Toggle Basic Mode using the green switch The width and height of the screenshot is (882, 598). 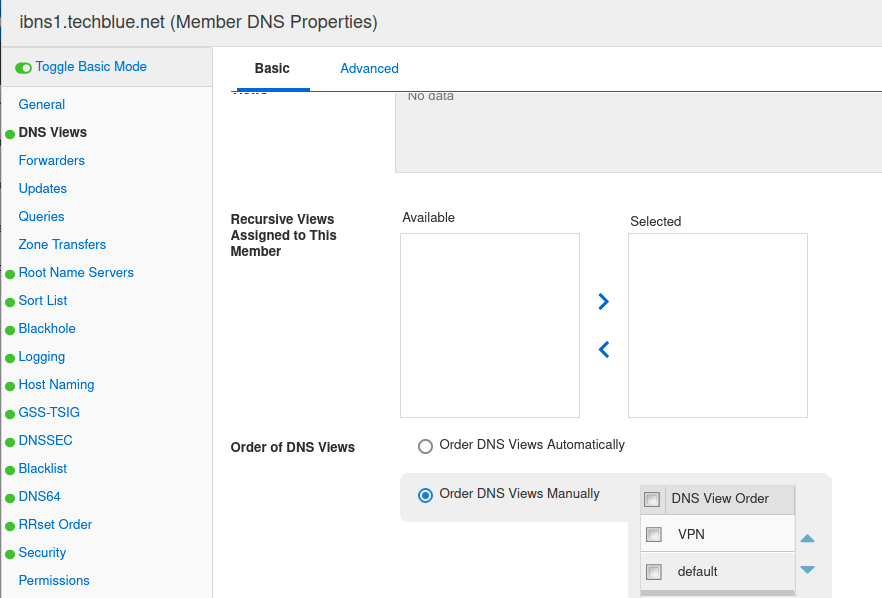coord(22,66)
